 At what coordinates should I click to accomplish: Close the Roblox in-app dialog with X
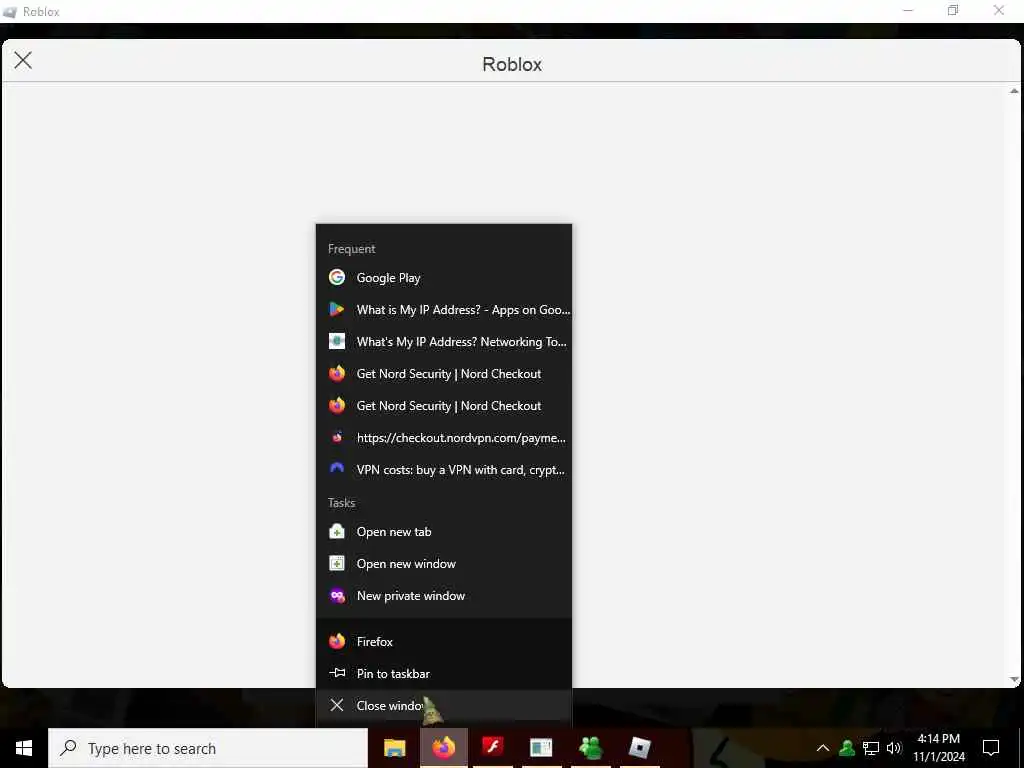pos(23,60)
